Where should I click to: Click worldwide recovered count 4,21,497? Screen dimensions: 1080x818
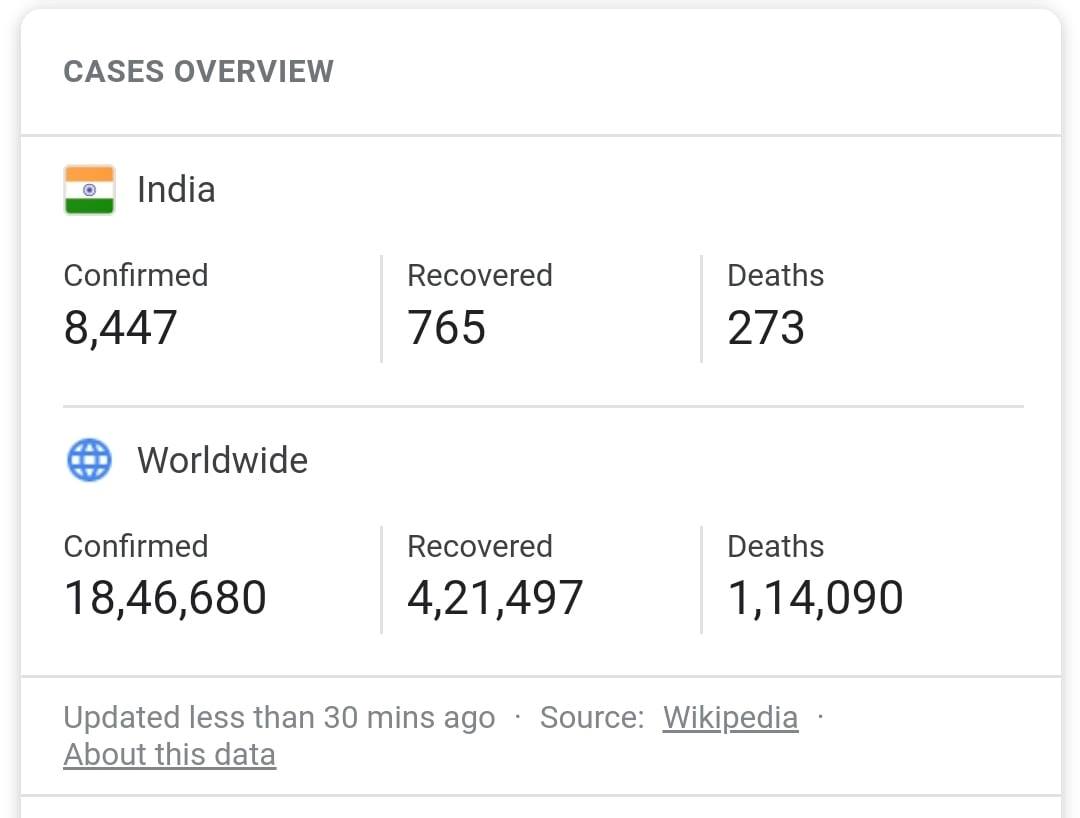click(x=495, y=598)
